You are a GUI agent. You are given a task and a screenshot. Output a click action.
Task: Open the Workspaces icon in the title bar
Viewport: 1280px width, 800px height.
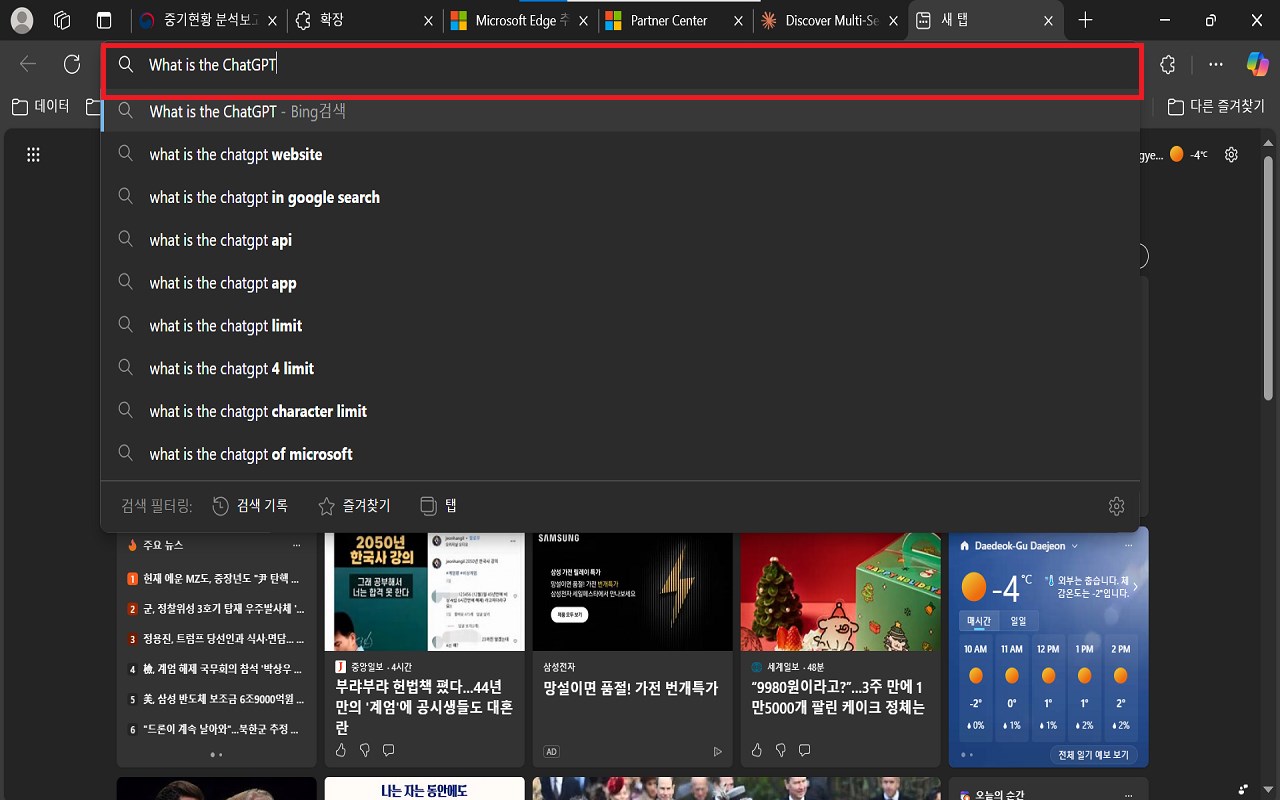point(62,20)
